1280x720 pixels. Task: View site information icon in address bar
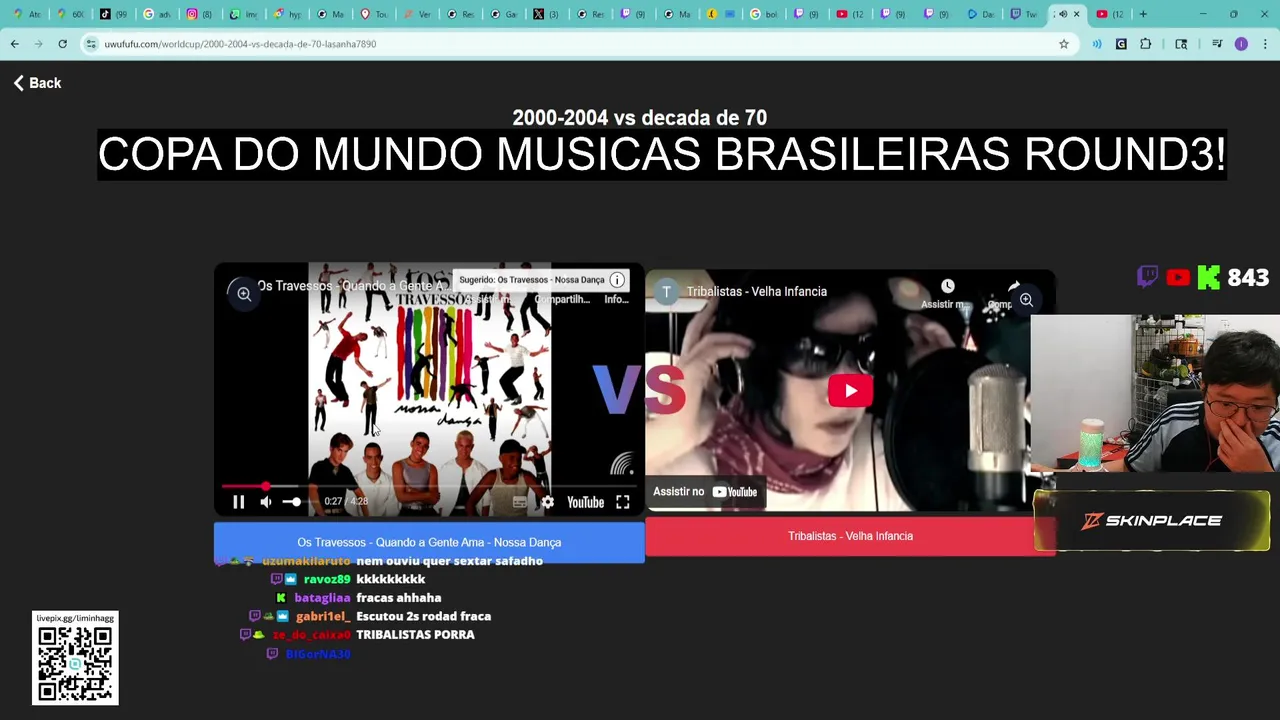91,44
